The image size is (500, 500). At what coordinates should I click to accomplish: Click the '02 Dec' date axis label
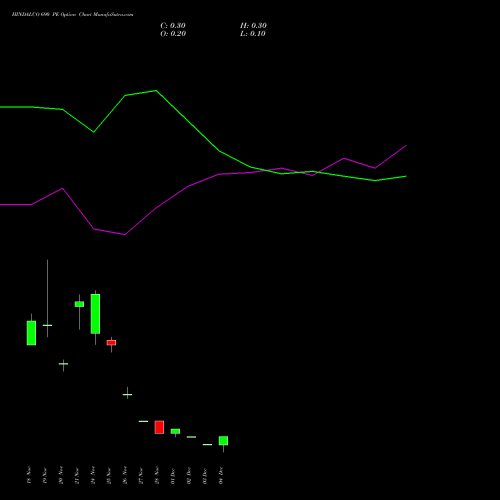point(189,475)
